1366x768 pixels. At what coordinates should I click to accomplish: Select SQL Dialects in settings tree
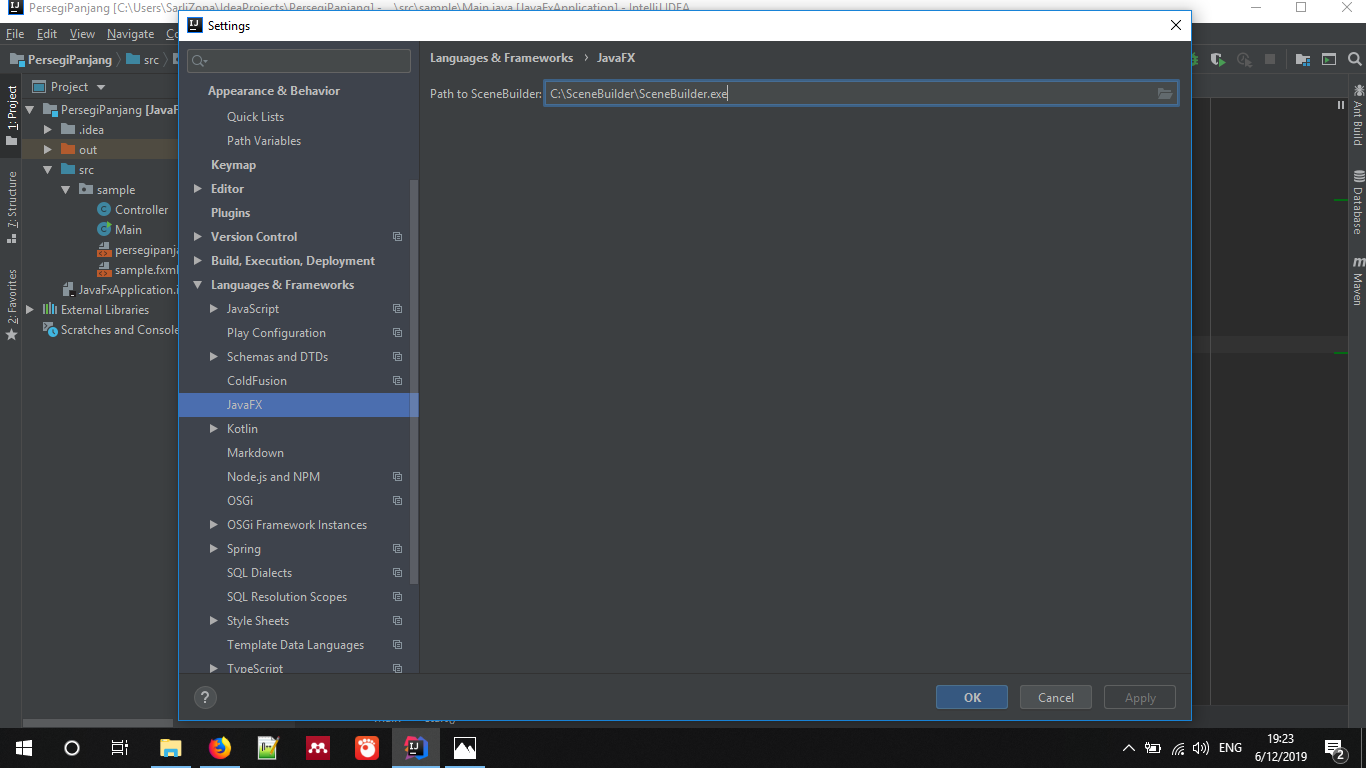(259, 573)
